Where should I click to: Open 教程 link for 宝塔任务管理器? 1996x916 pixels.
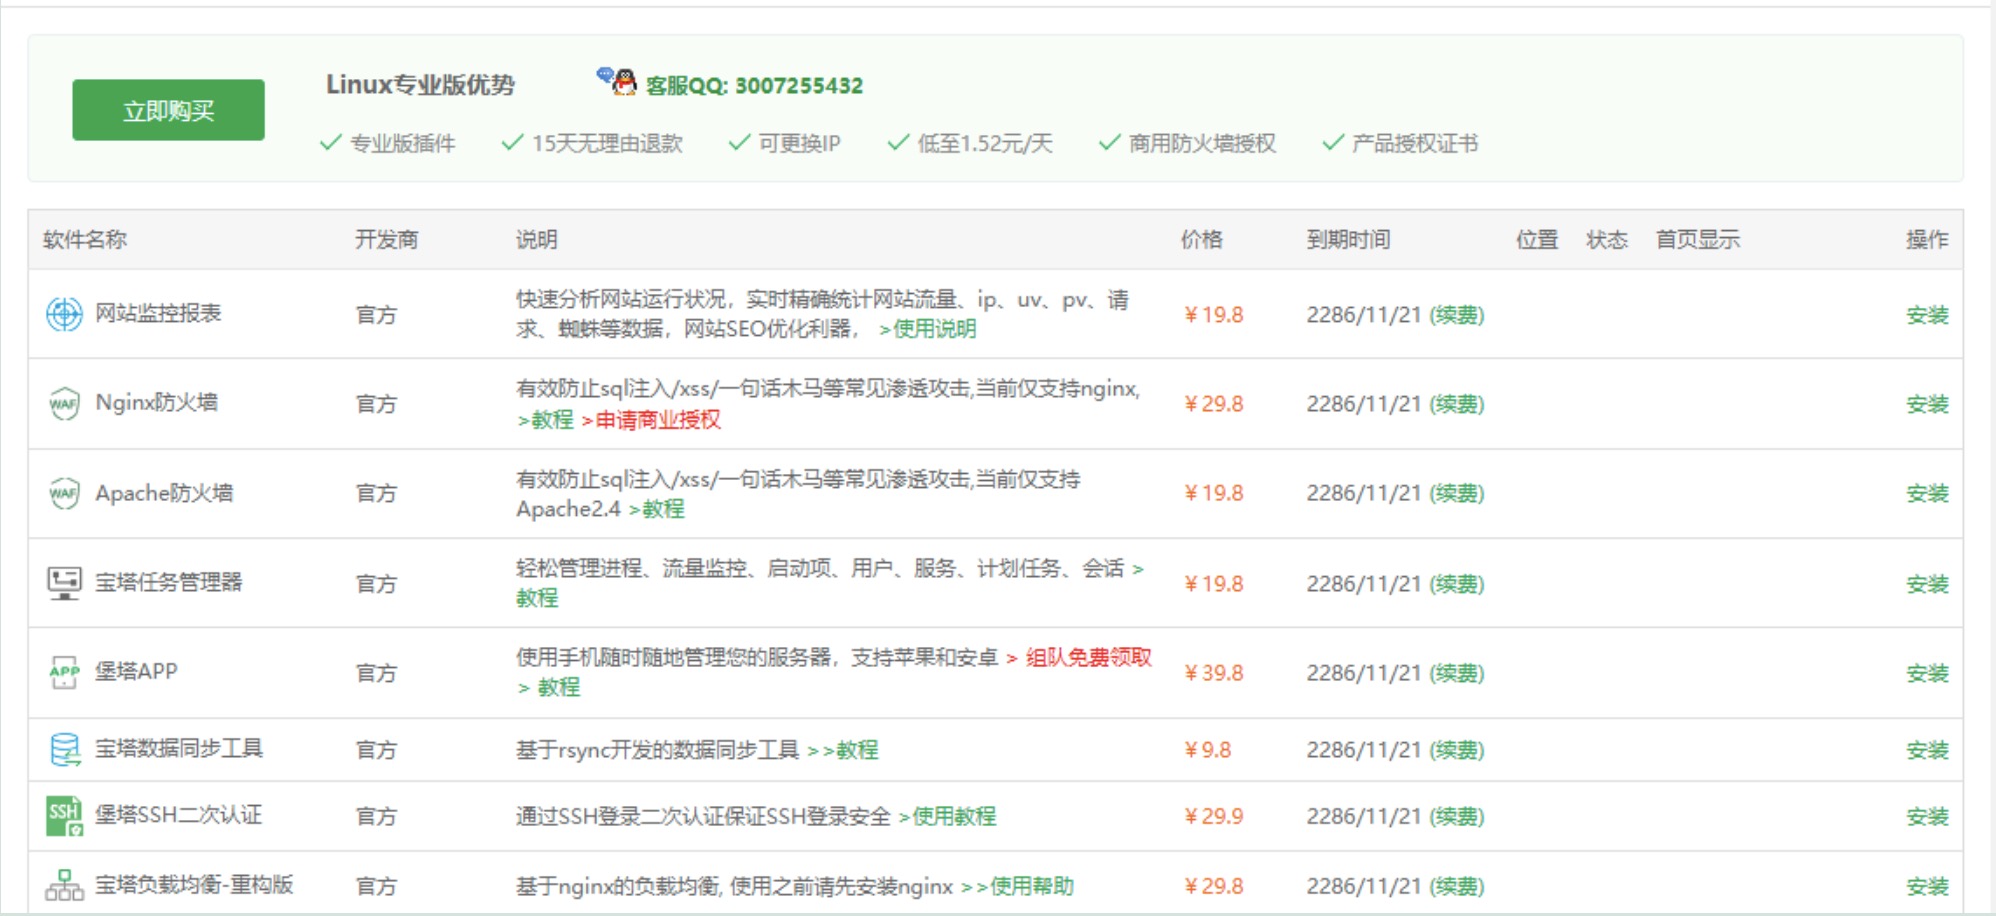click(x=537, y=598)
